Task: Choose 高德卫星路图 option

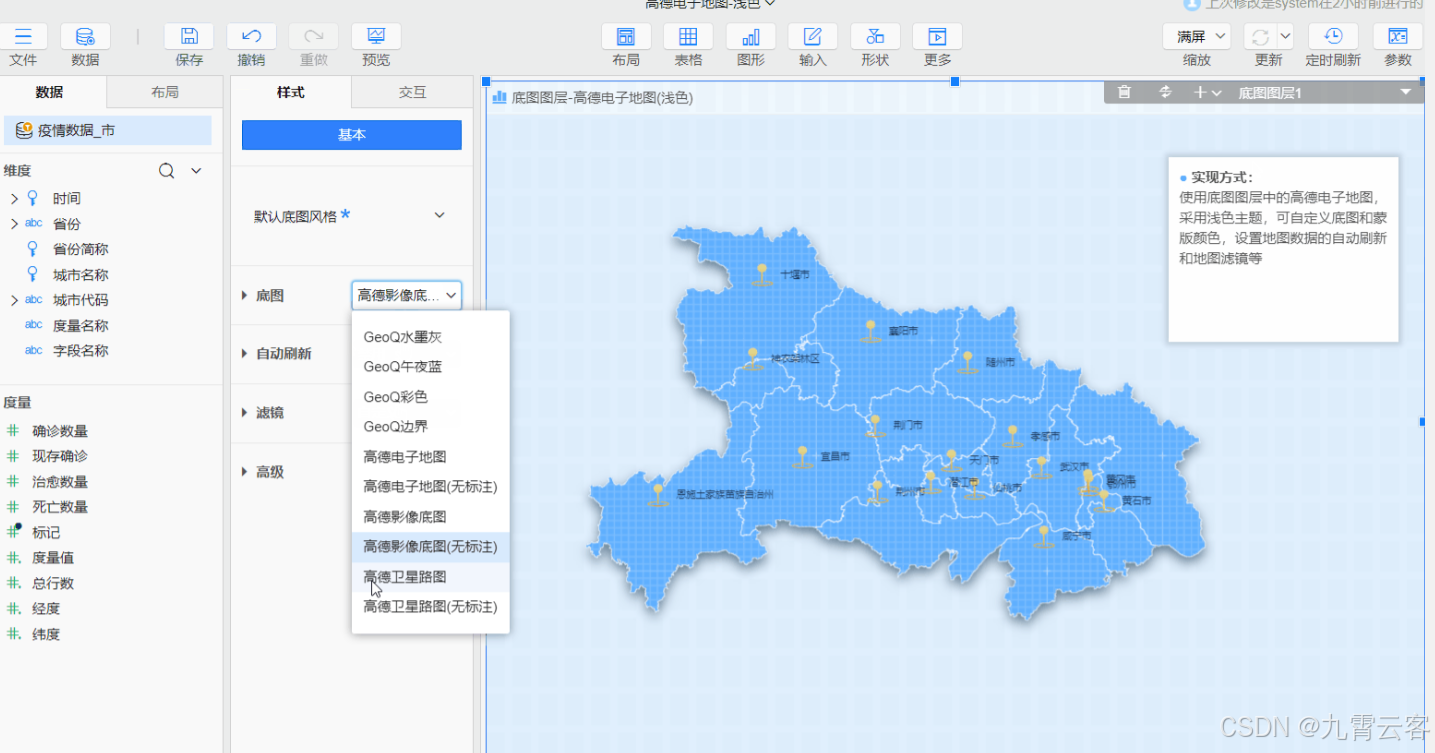Action: (431, 577)
